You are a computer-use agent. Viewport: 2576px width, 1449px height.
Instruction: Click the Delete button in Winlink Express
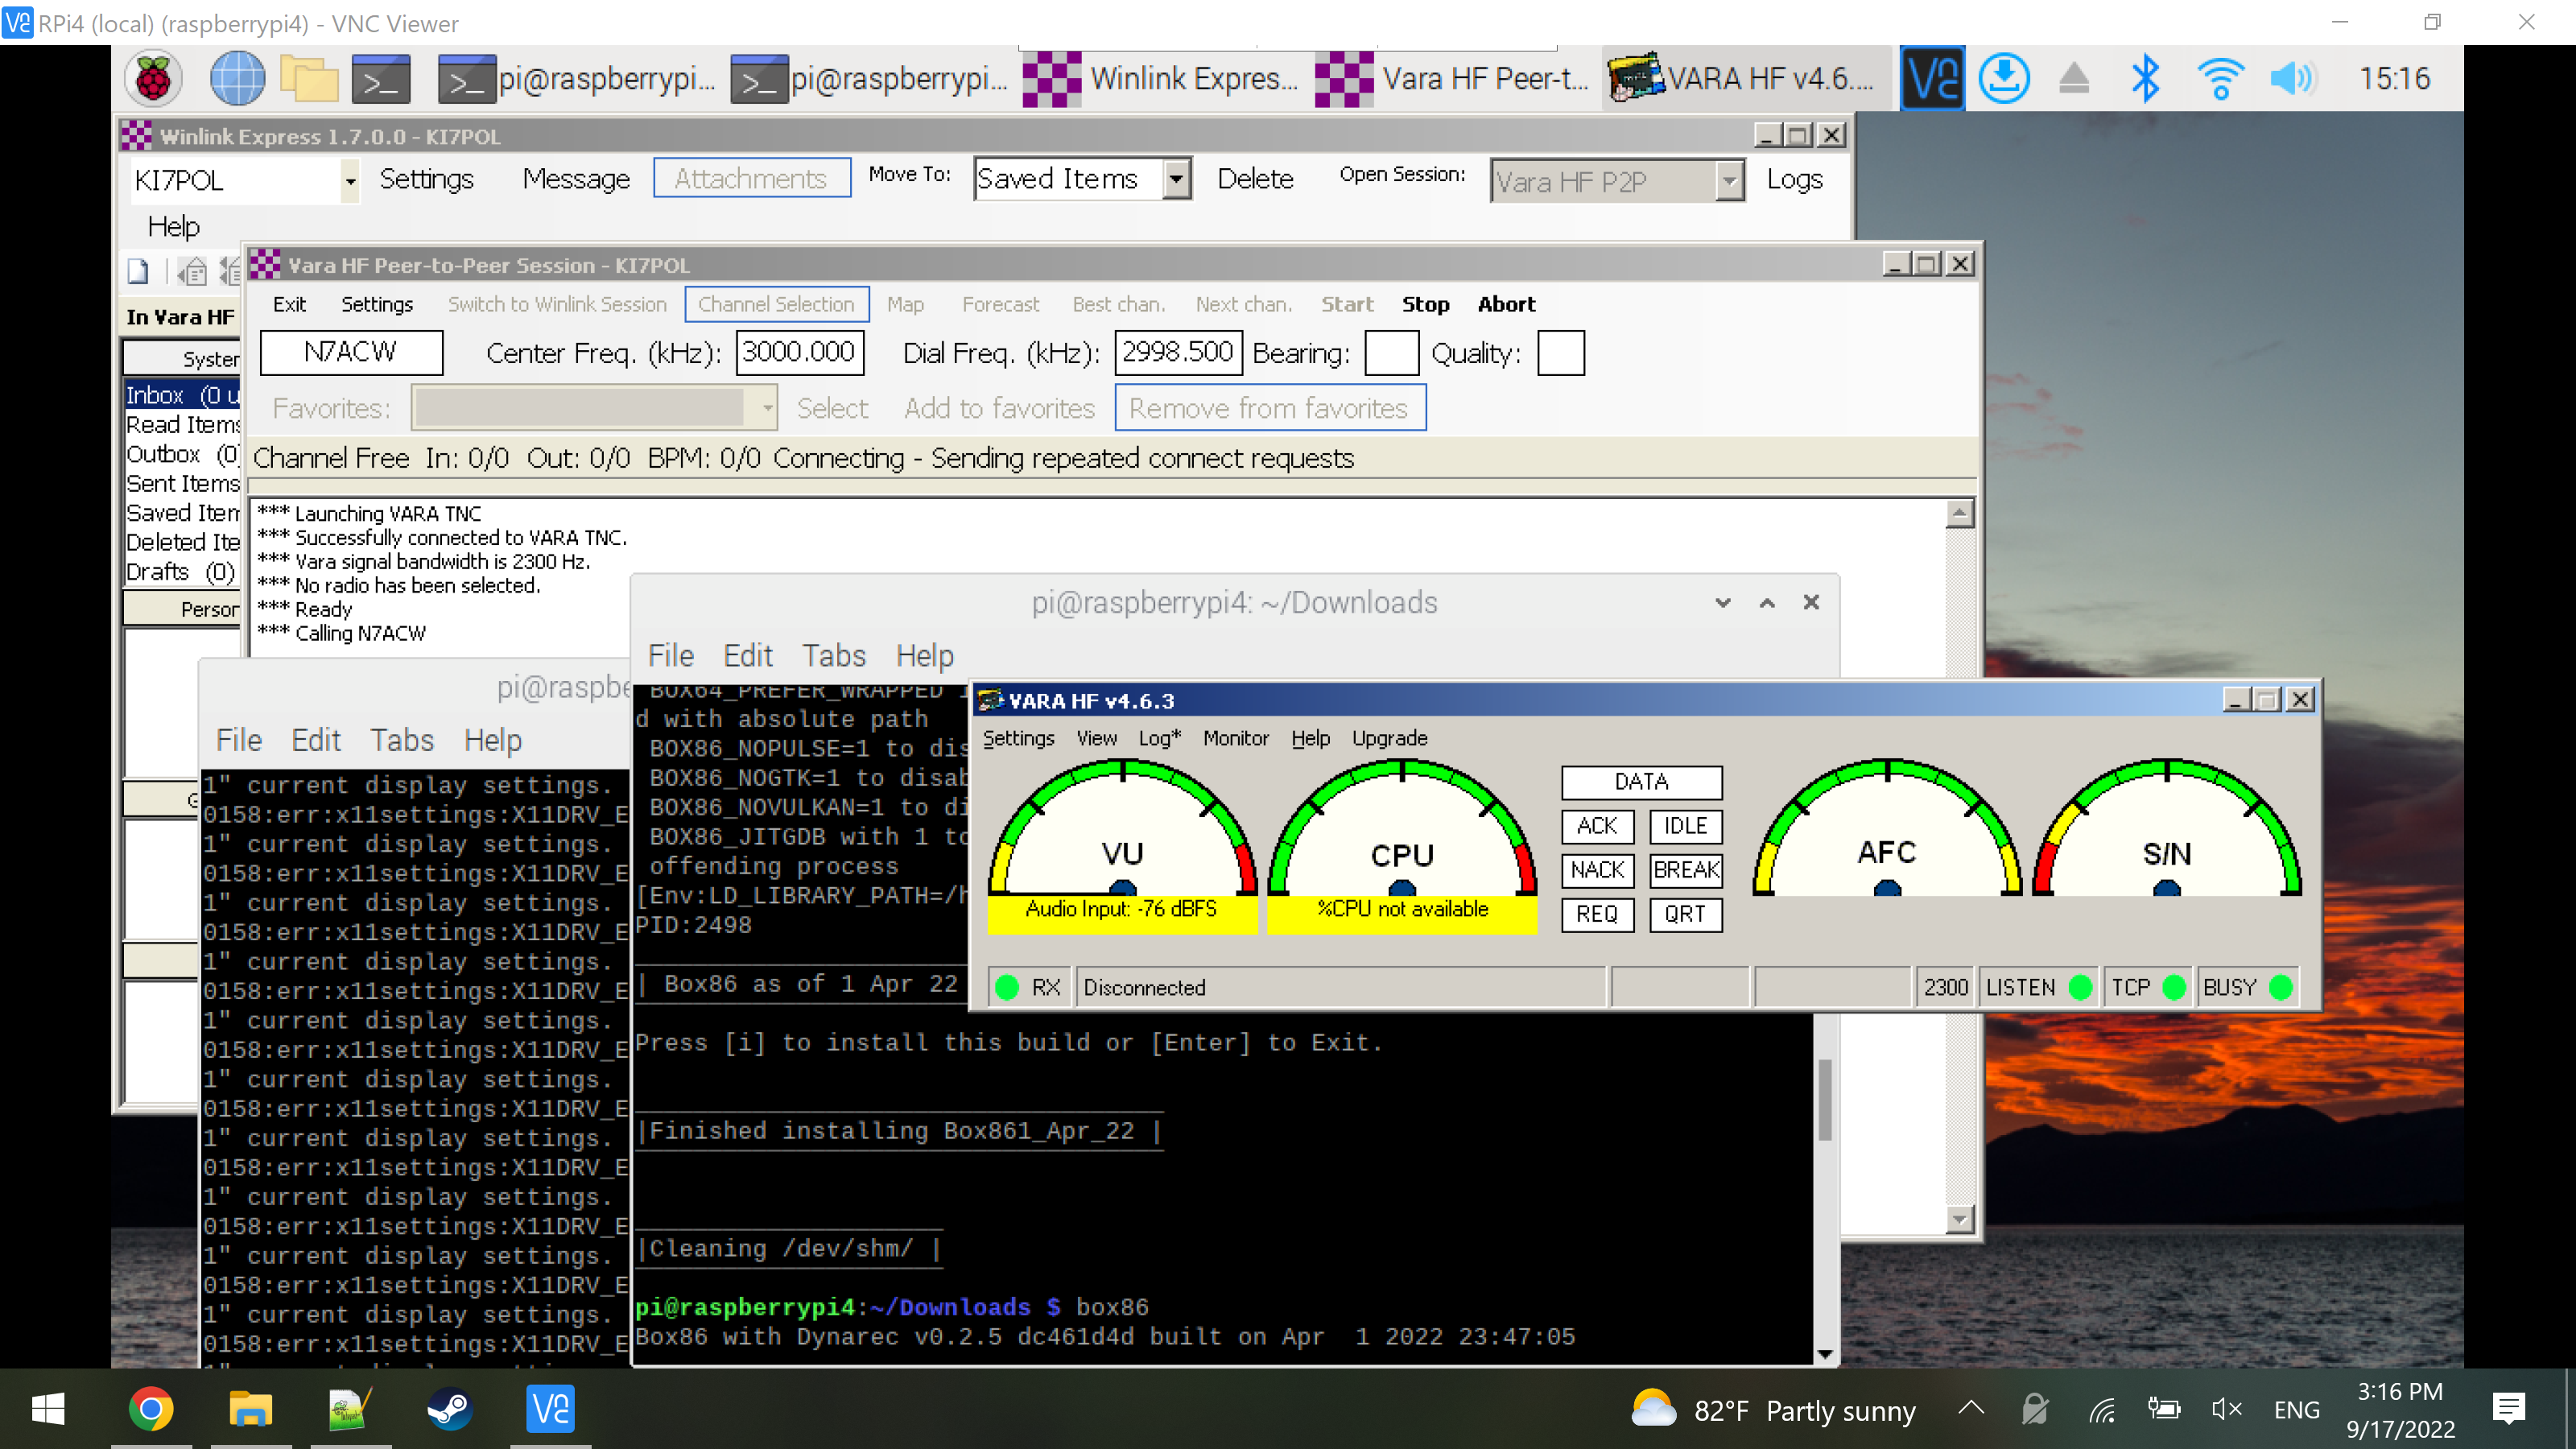tap(1255, 179)
